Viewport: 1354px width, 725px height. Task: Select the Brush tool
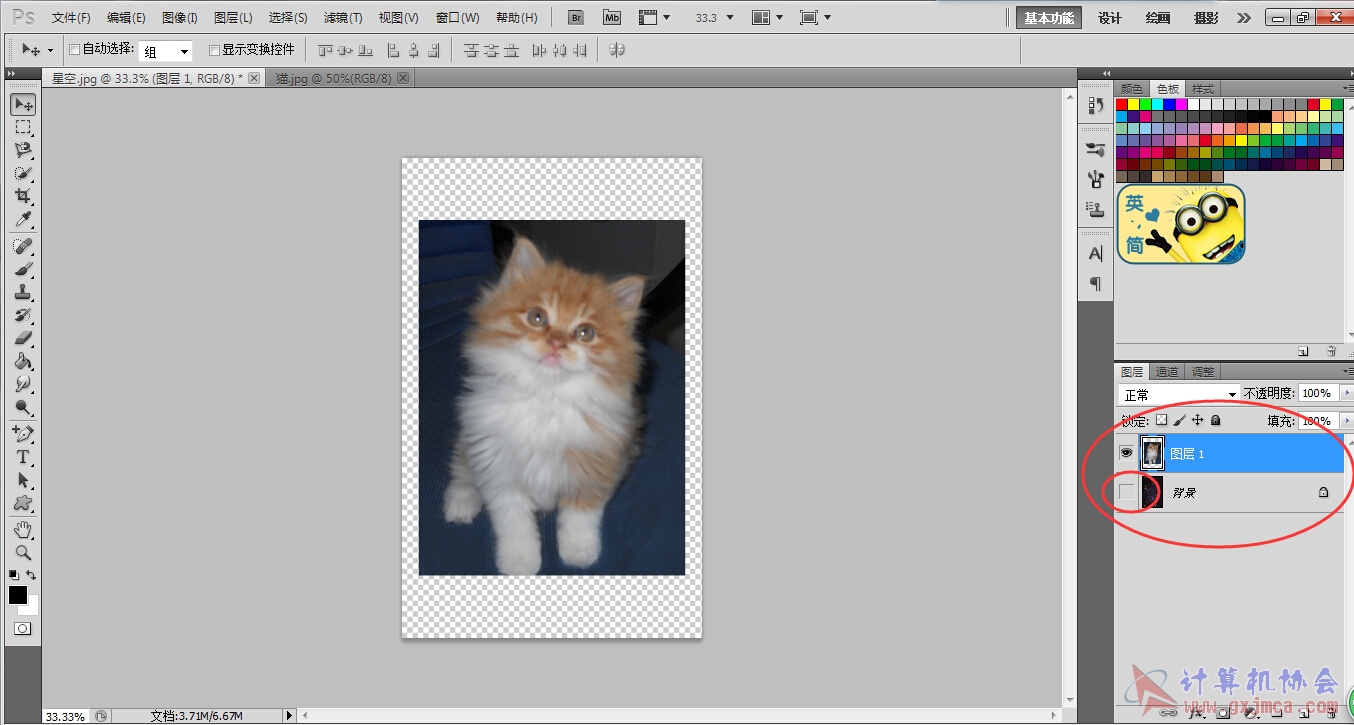23,269
